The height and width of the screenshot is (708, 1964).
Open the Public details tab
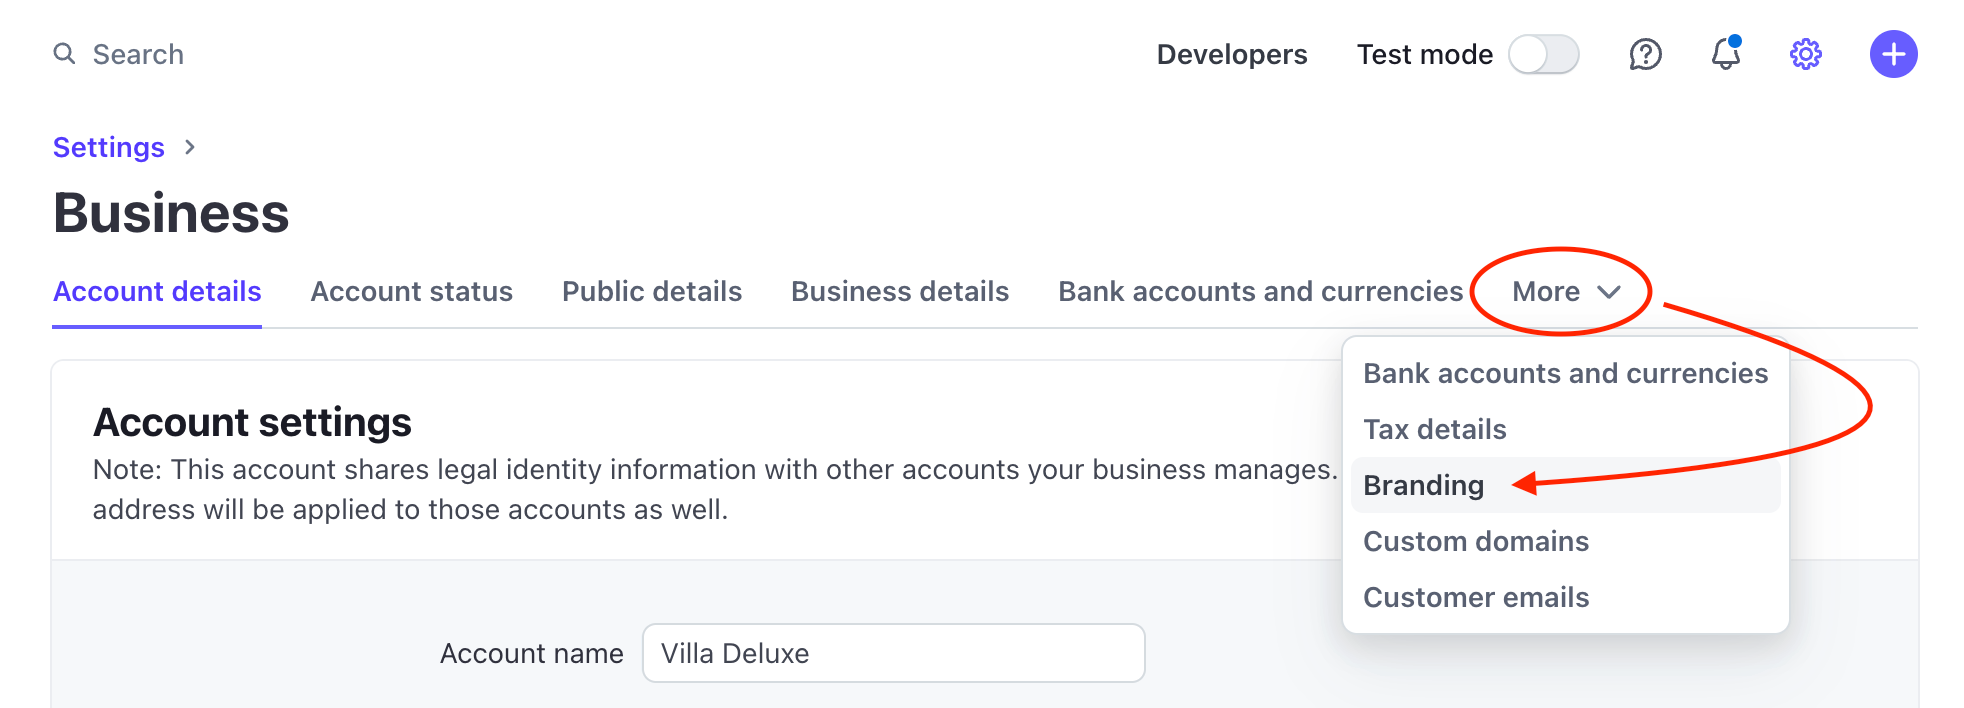point(651,291)
